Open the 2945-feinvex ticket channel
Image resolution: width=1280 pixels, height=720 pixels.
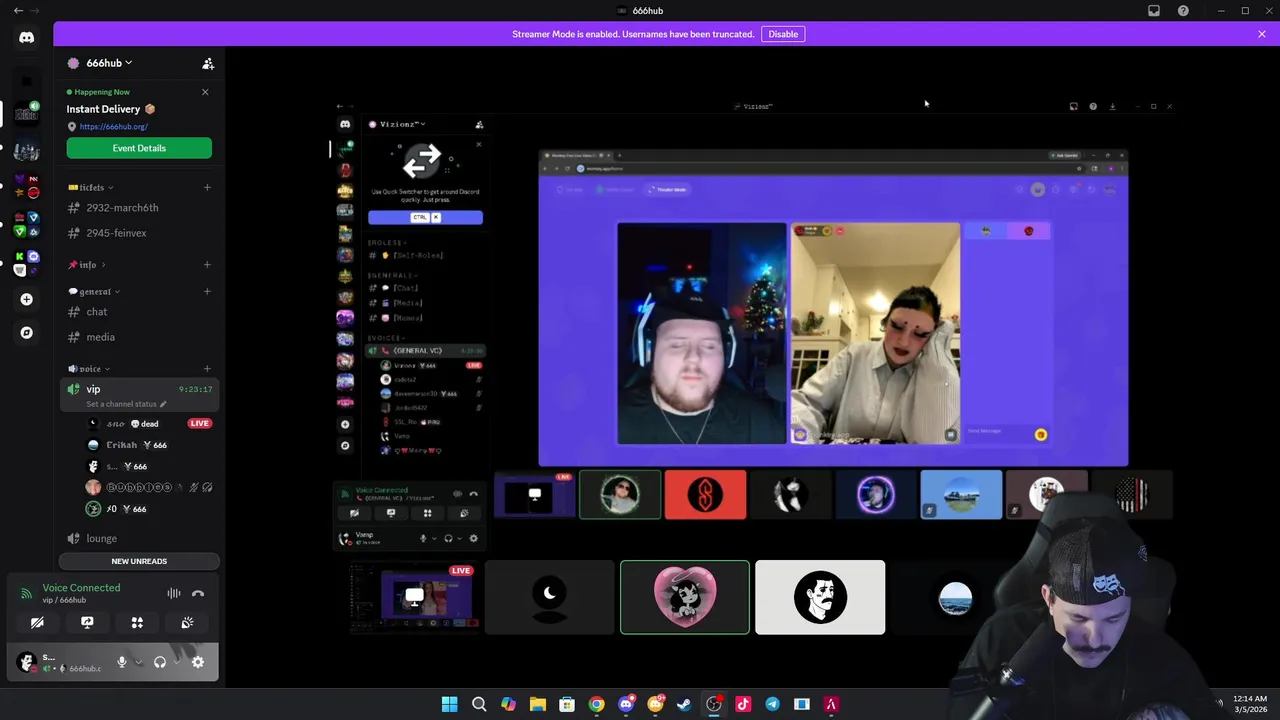click(139, 233)
